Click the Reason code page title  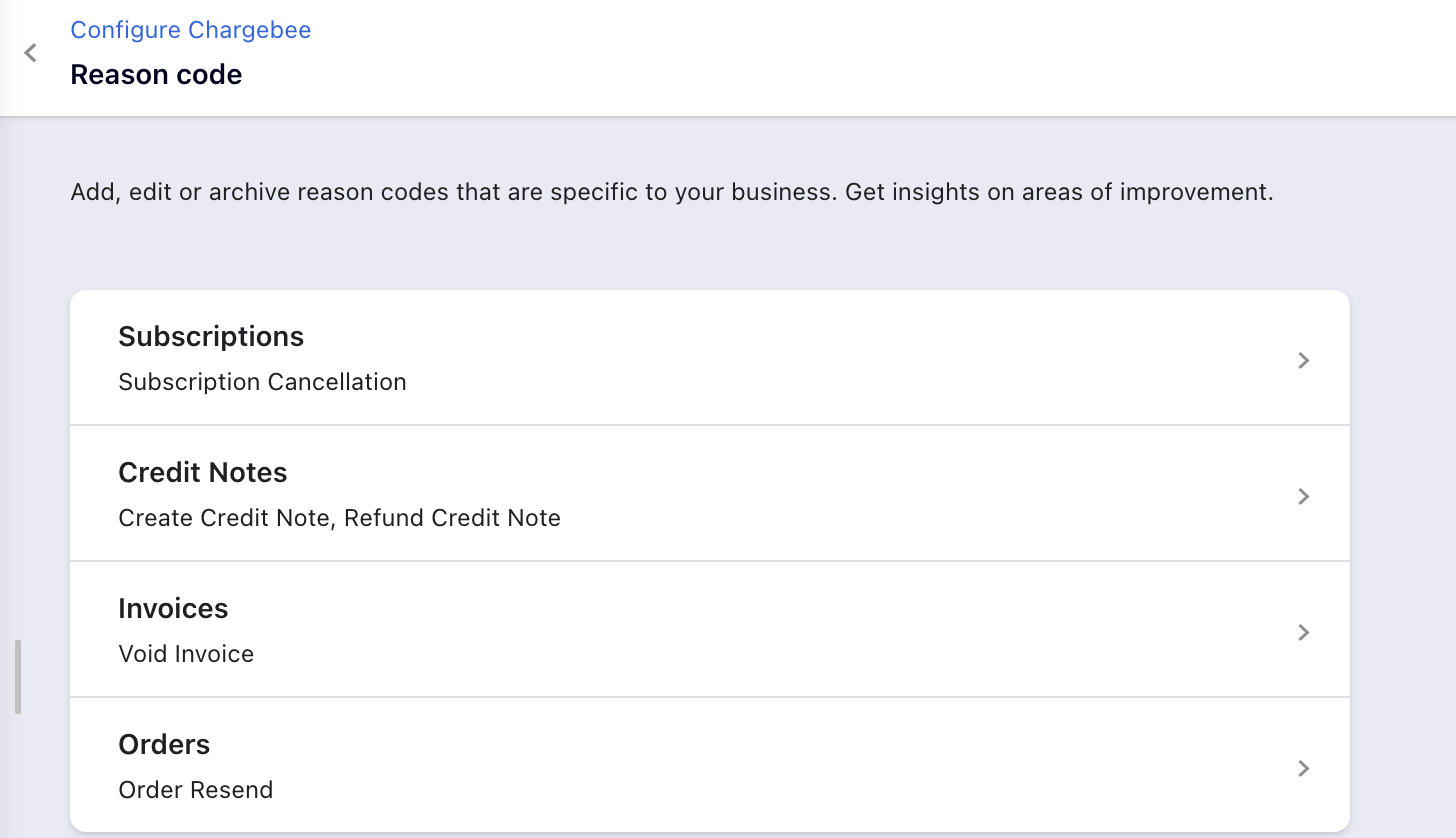pos(156,74)
